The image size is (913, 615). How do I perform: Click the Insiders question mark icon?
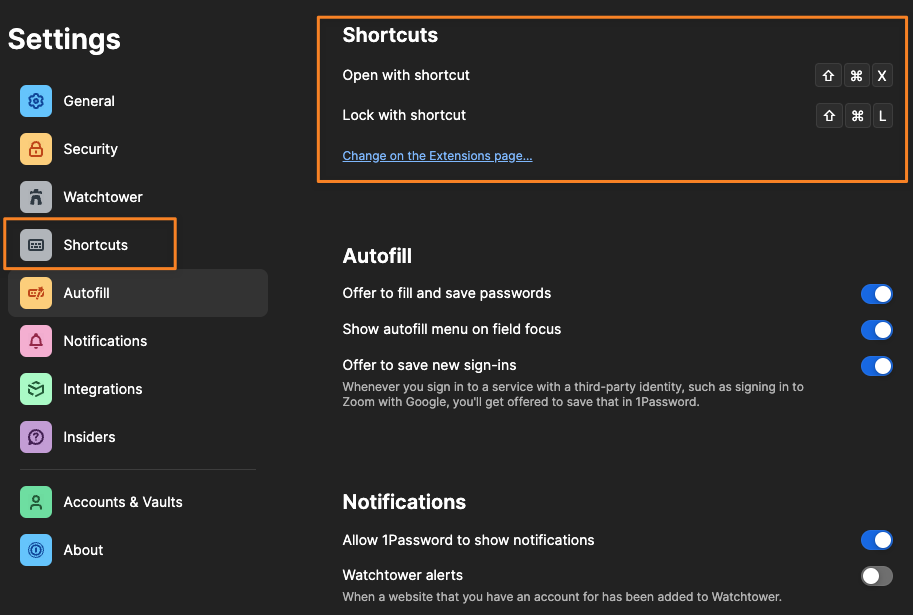click(36, 437)
